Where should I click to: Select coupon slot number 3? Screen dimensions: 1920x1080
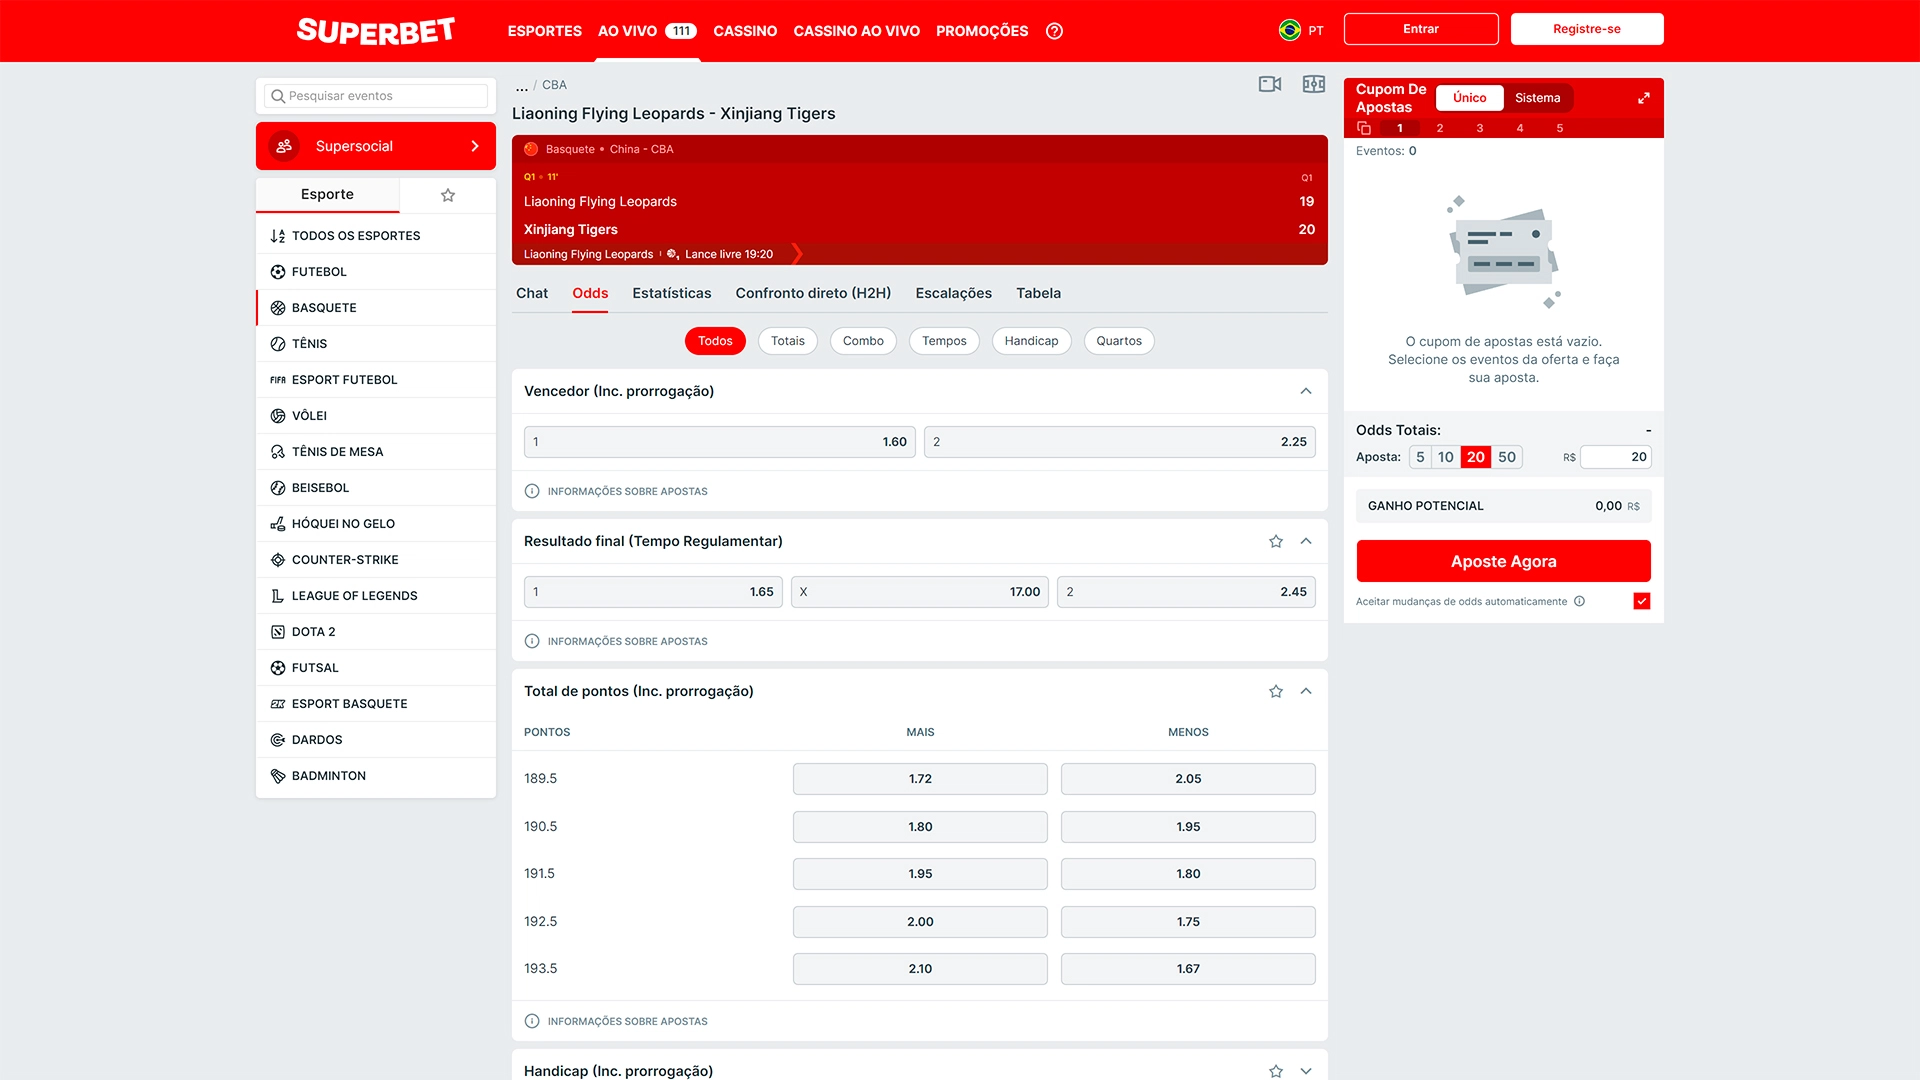[x=1480, y=128]
